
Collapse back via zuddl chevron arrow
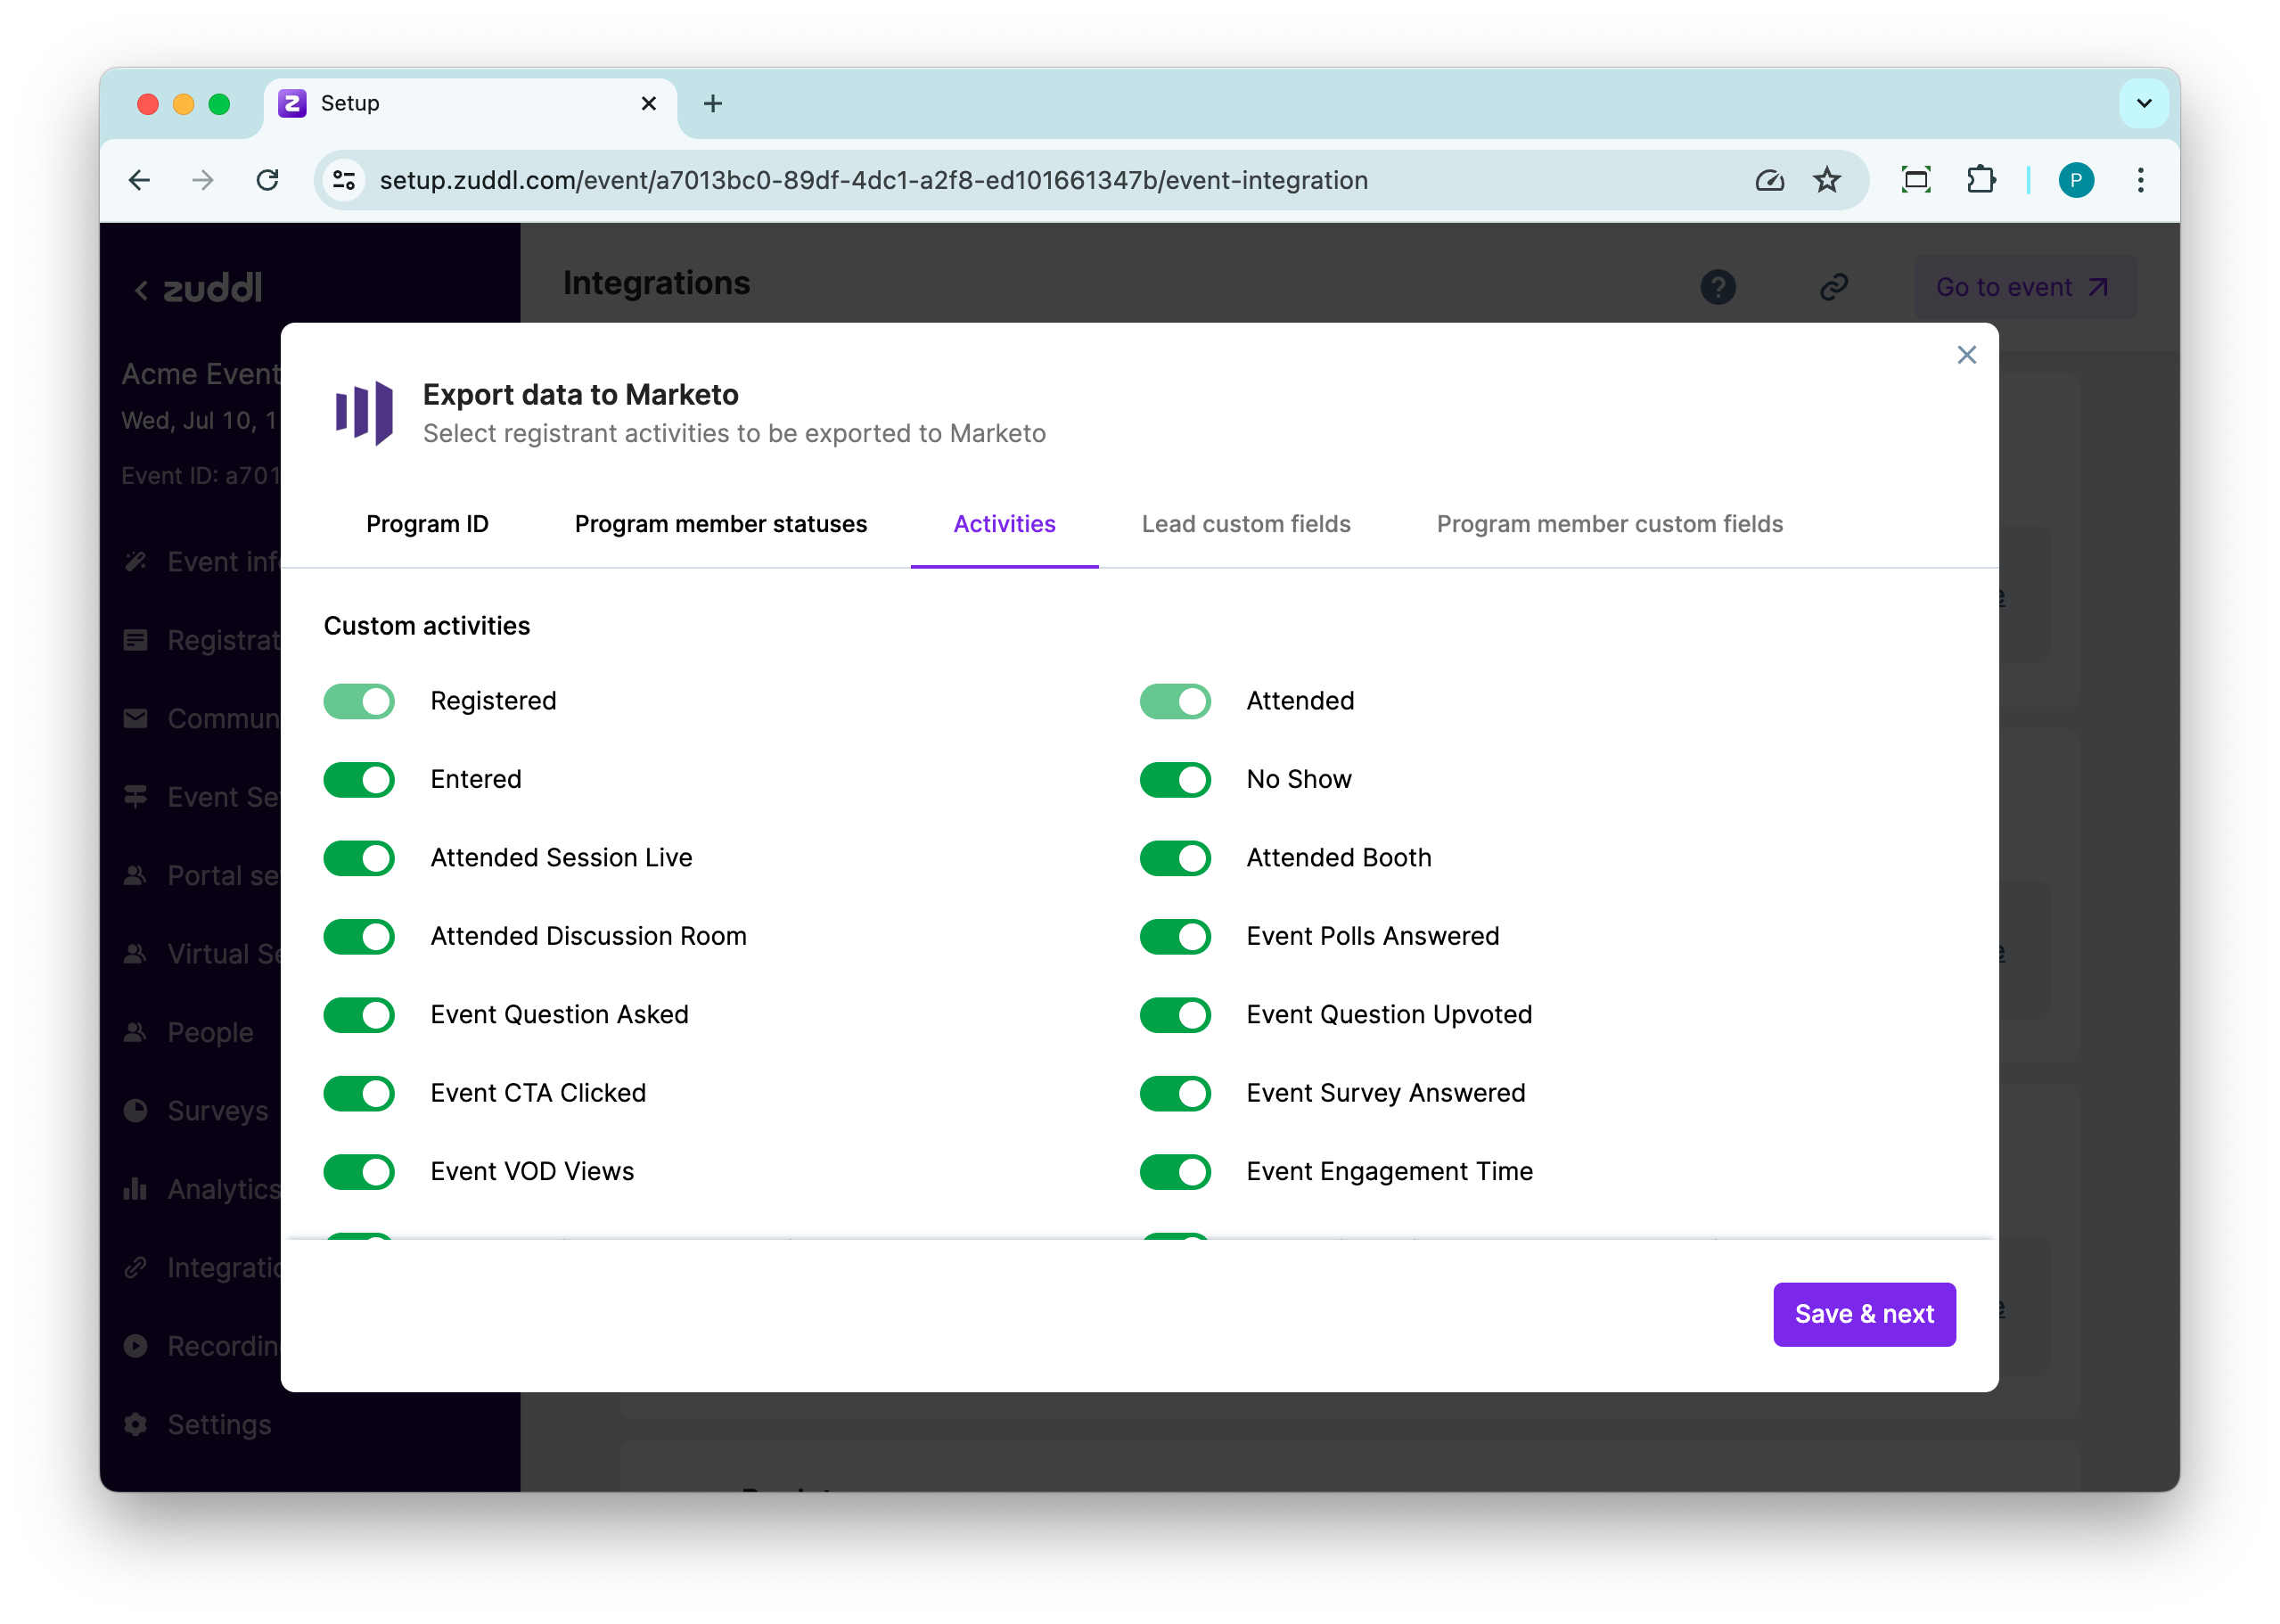click(x=141, y=290)
